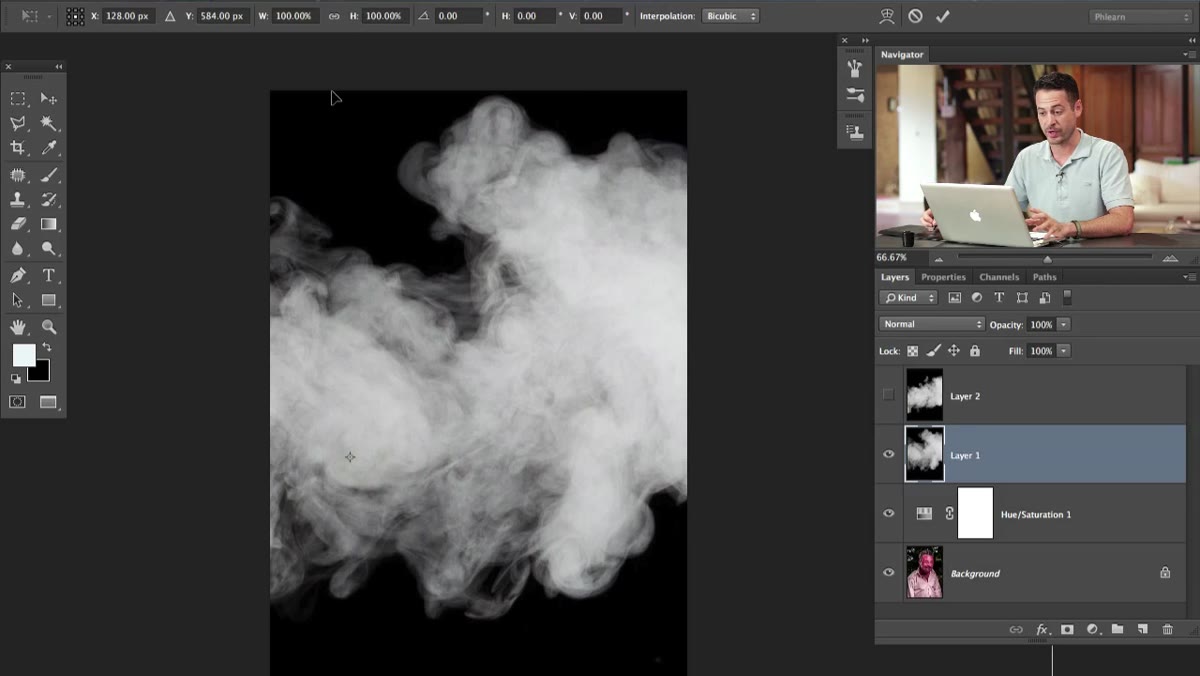Hide Layer 1 with eye icon

pos(888,454)
